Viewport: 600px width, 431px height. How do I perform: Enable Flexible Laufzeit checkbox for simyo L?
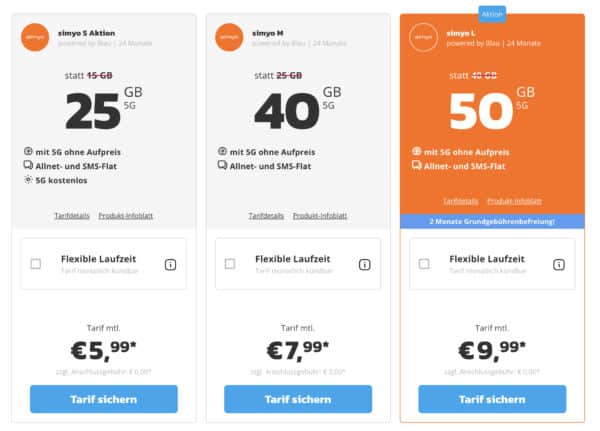pos(424,264)
